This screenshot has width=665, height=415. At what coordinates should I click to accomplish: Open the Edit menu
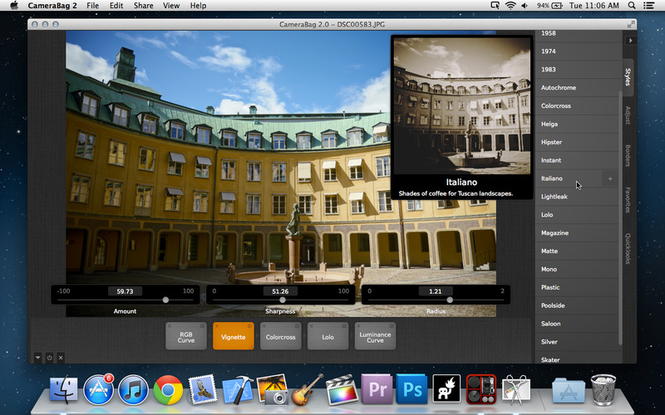click(x=116, y=6)
